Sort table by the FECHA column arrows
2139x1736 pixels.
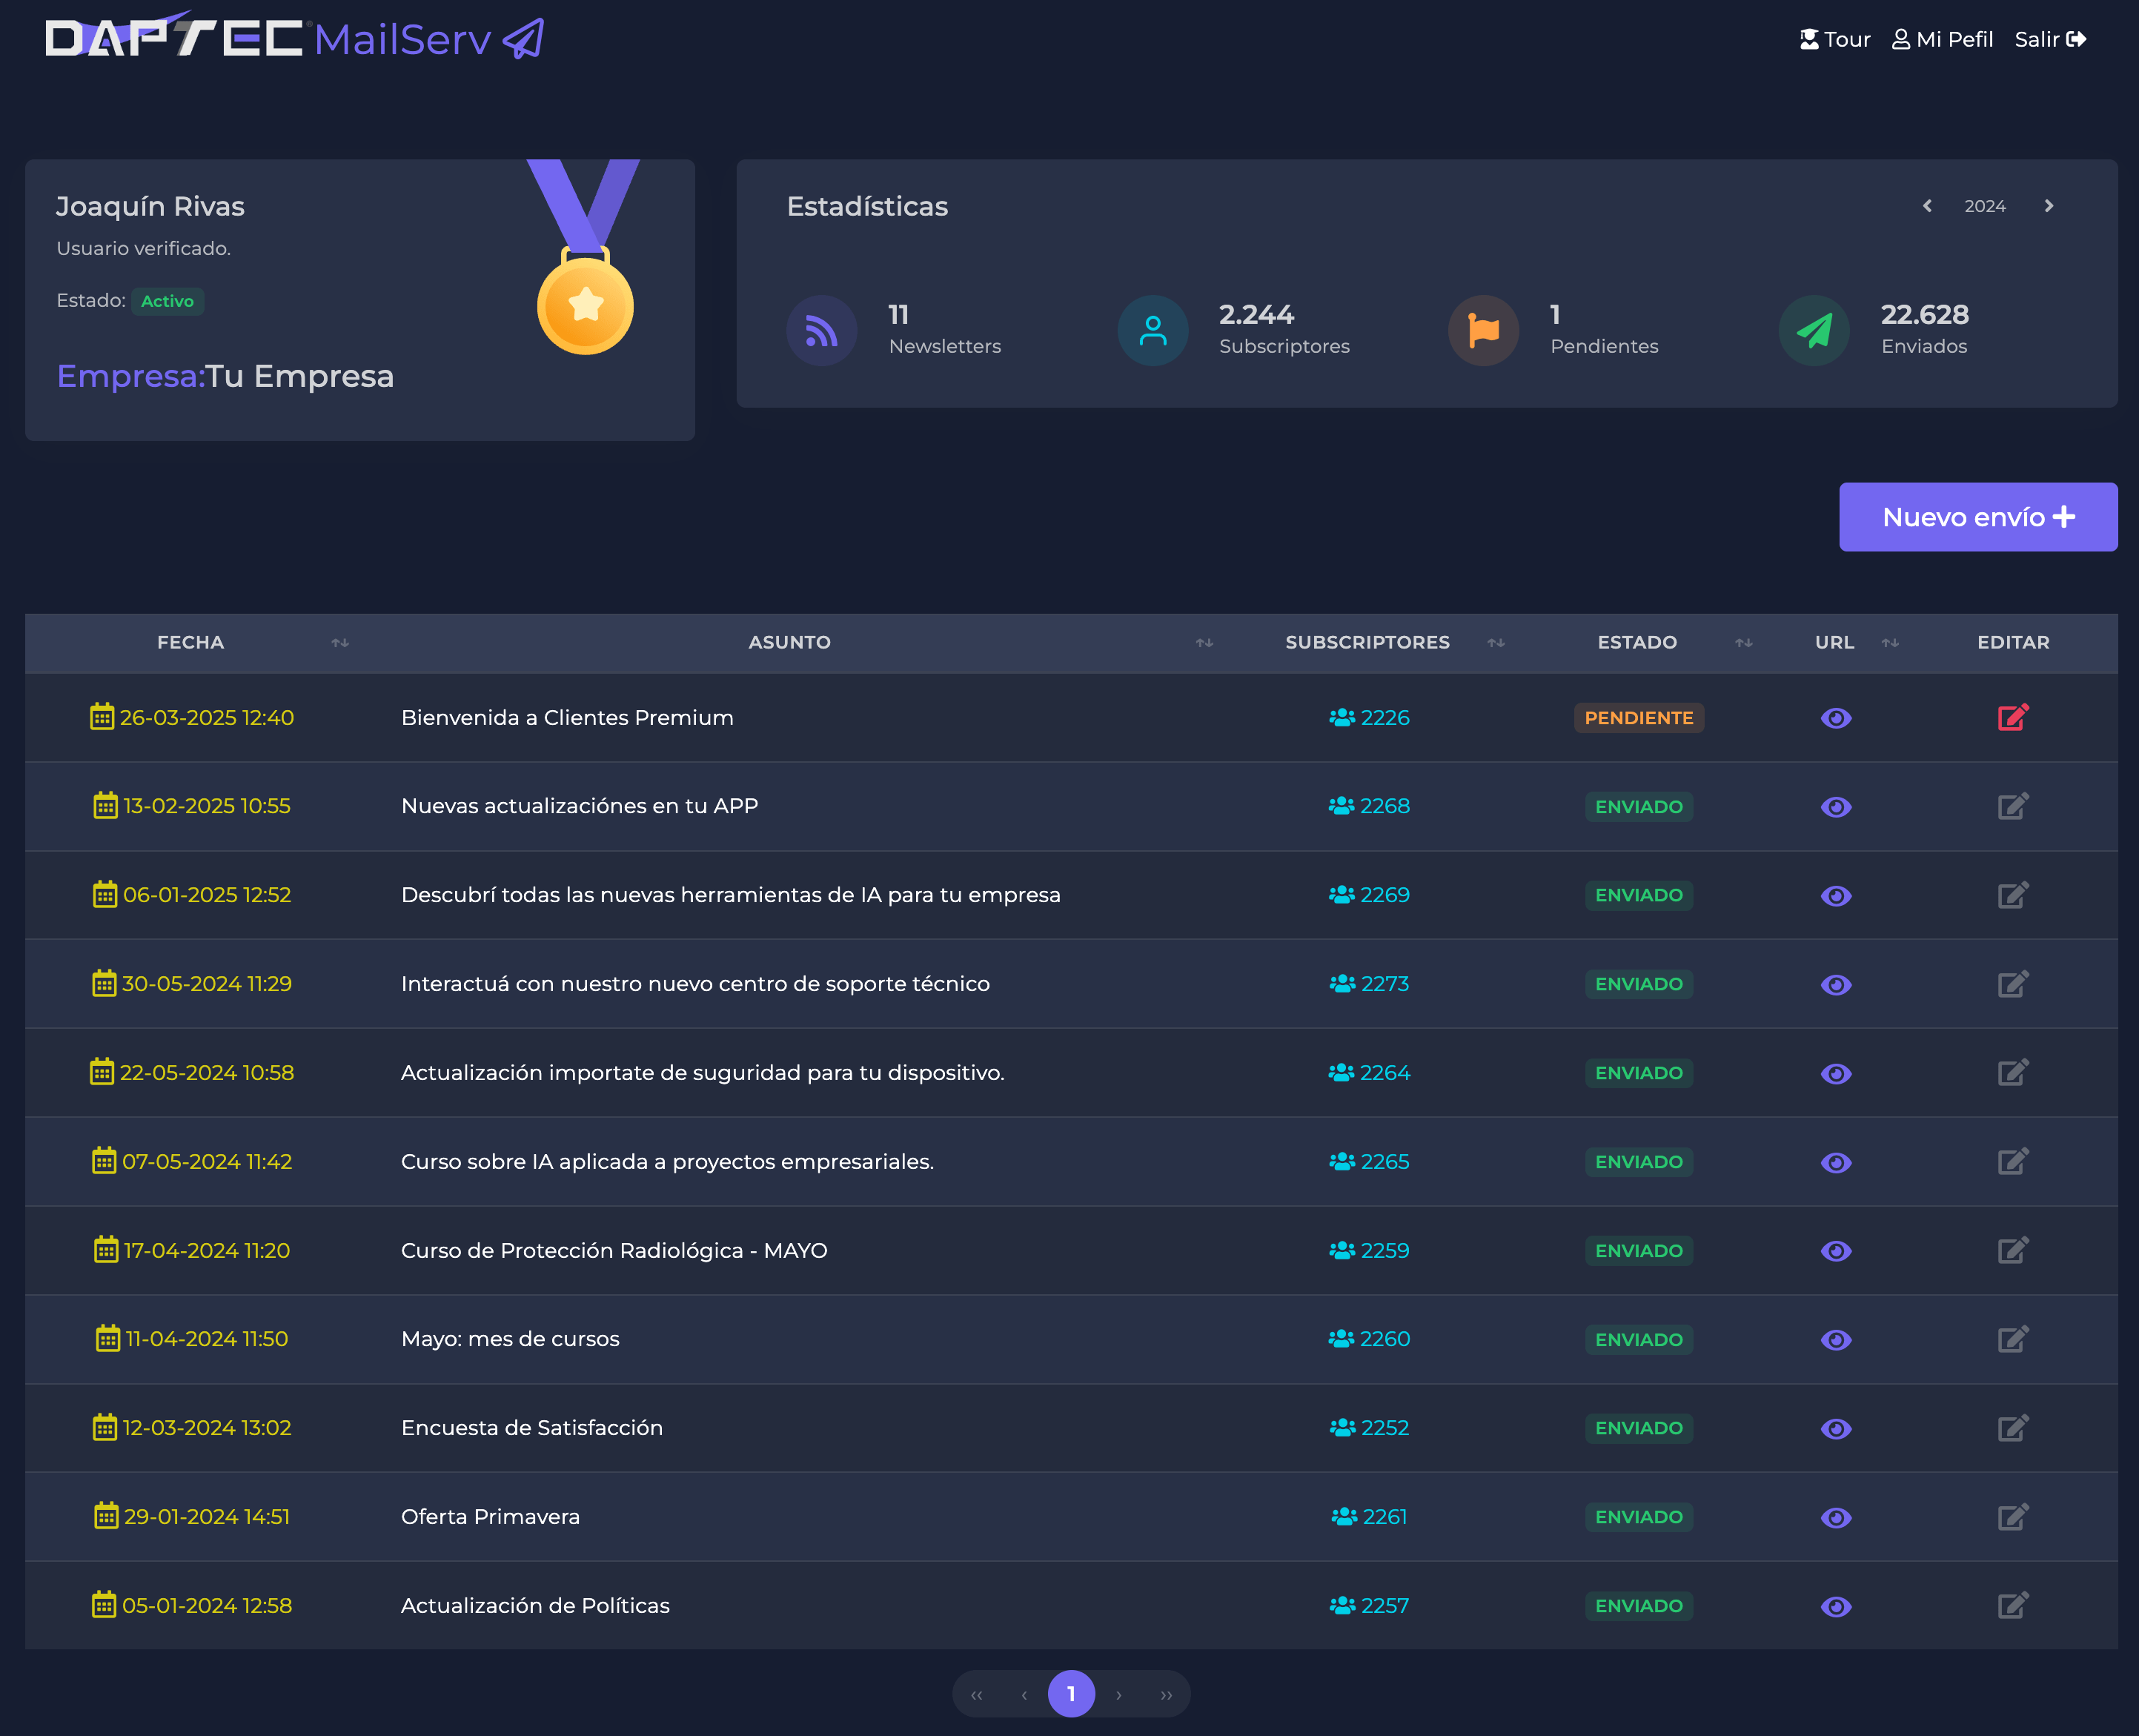[340, 642]
